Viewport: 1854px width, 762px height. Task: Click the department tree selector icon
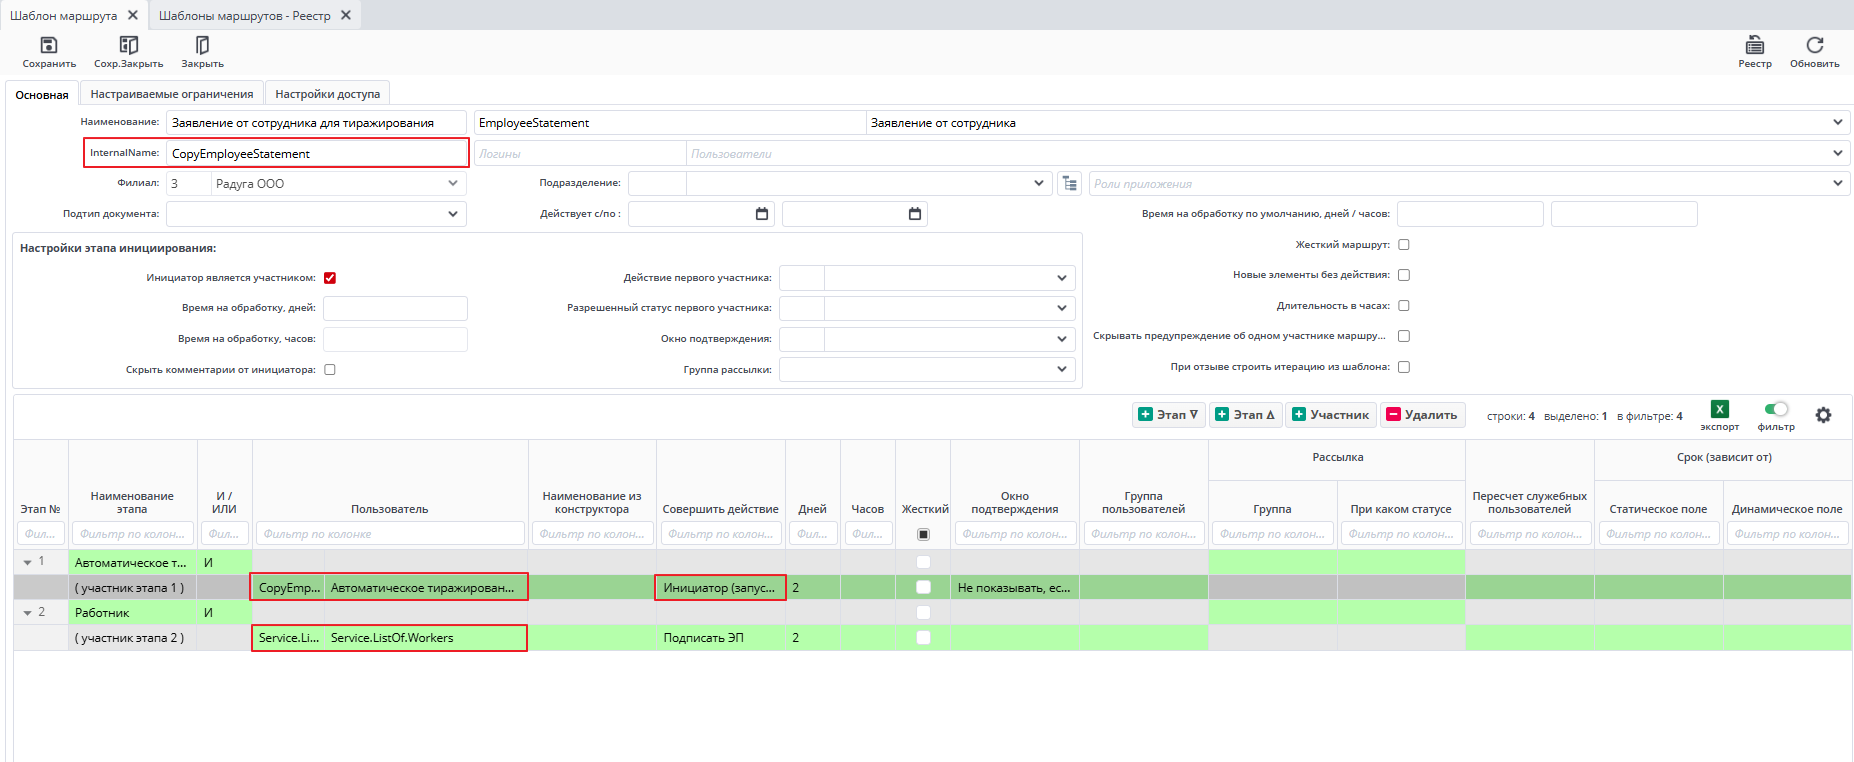click(1070, 184)
